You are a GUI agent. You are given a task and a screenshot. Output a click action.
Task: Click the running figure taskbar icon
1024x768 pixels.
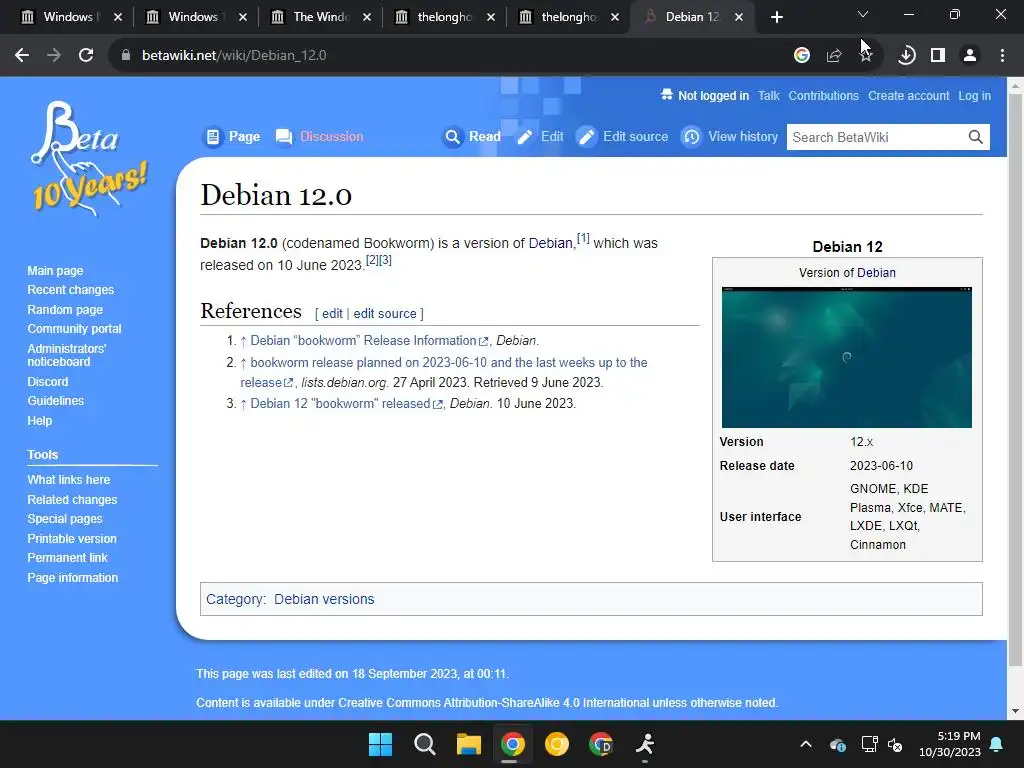coord(645,744)
